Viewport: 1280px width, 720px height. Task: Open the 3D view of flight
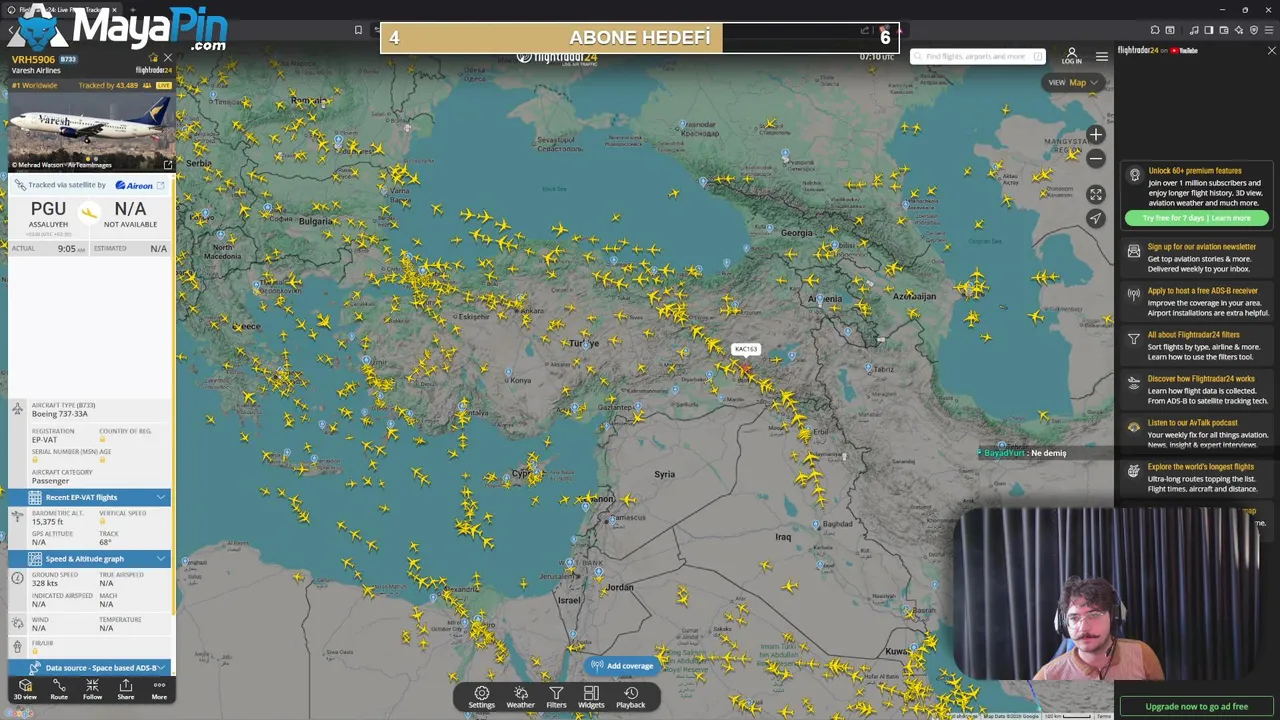click(25, 689)
